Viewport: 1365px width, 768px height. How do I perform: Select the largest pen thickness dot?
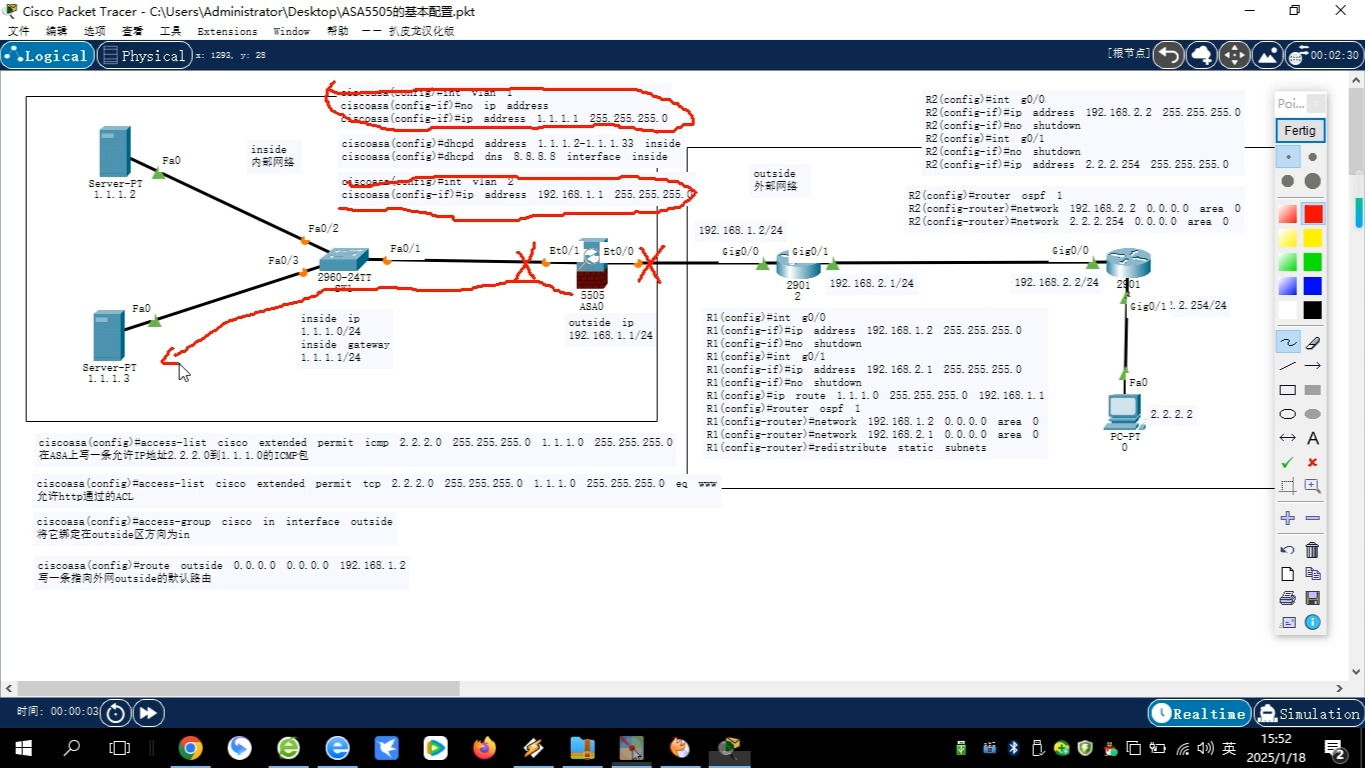pyautogui.click(x=1313, y=181)
